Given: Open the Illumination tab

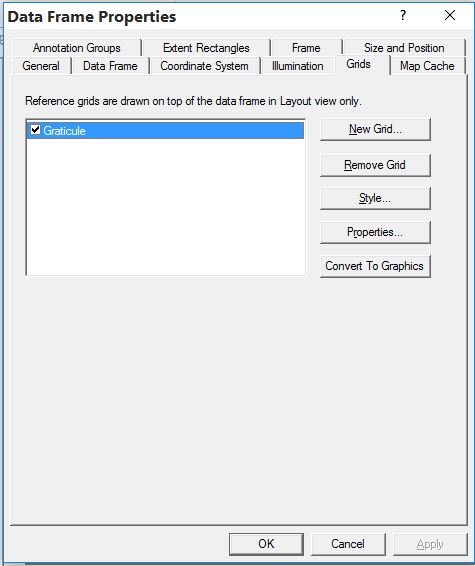Looking at the screenshot, I should [x=297, y=66].
